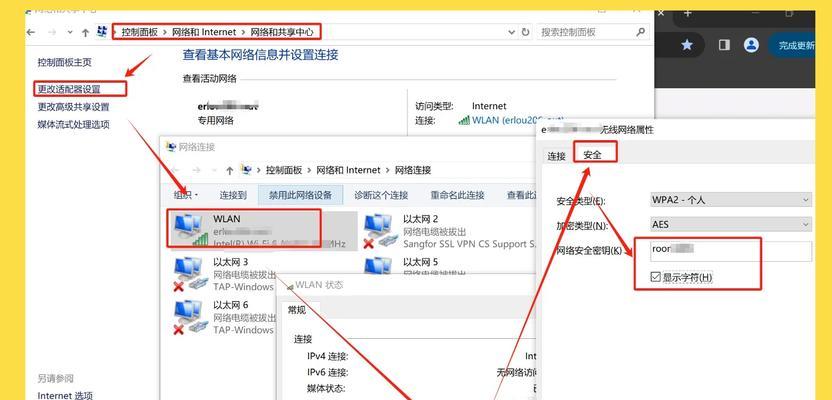Viewport: 832px width, 400px height.
Task: Open recent locations dropdown in Network Sharing Center
Action: pyautogui.click(x=70, y=32)
